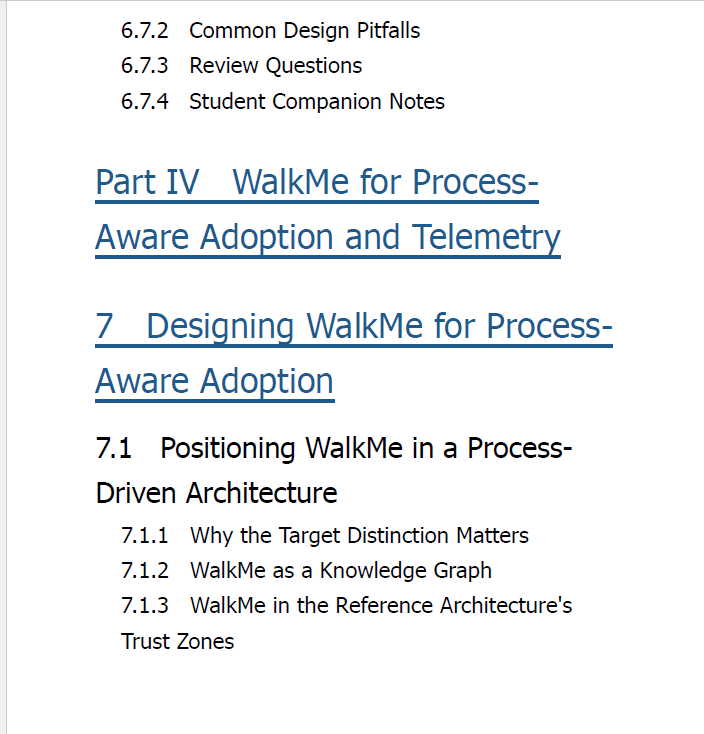Jump to Positioning WalkMe in a Process- heading
Image resolution: width=704 pixels, height=734 pixels.
point(366,449)
